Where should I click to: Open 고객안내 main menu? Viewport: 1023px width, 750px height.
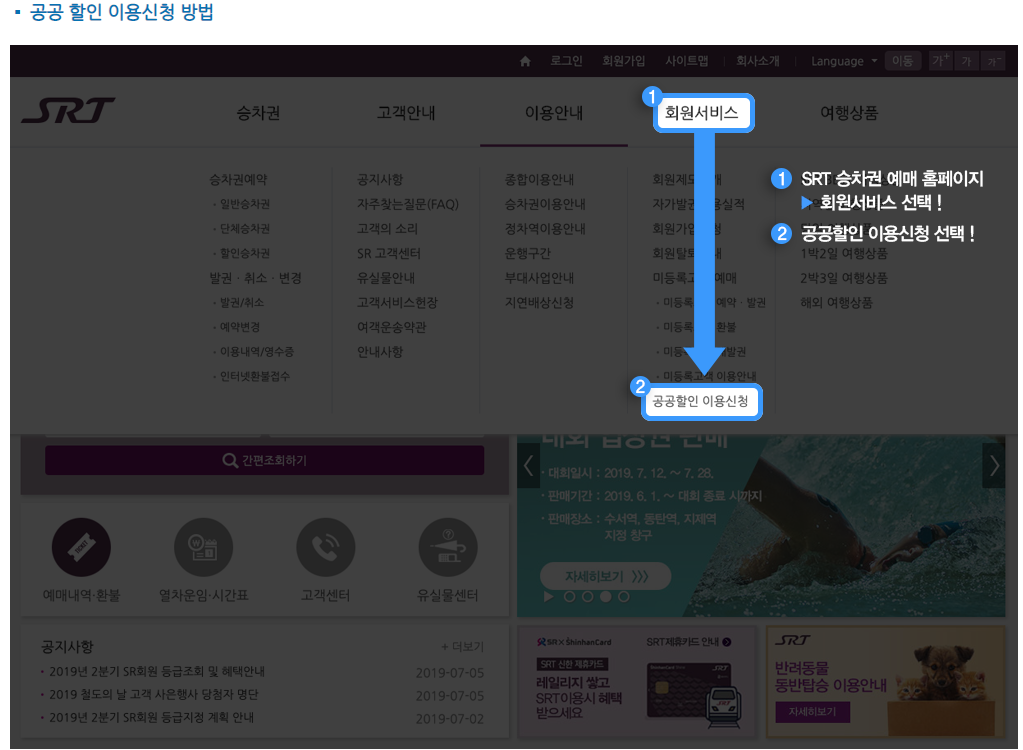[406, 113]
